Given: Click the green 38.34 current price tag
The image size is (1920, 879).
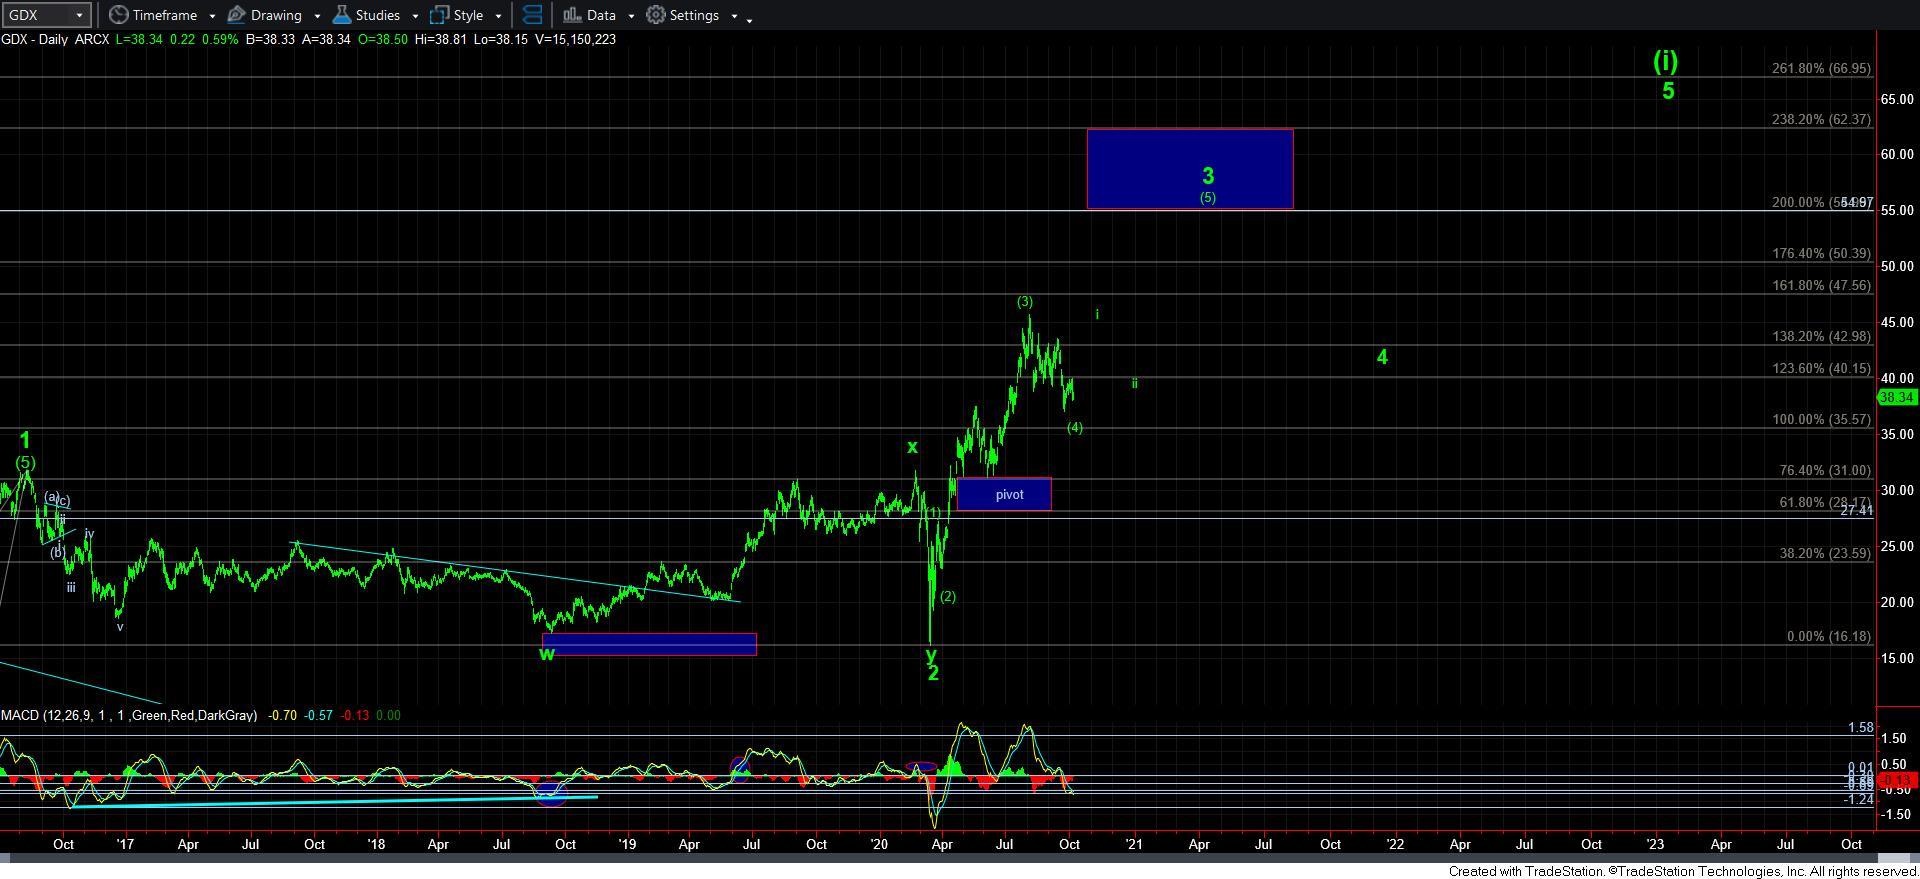Looking at the screenshot, I should 1896,398.
